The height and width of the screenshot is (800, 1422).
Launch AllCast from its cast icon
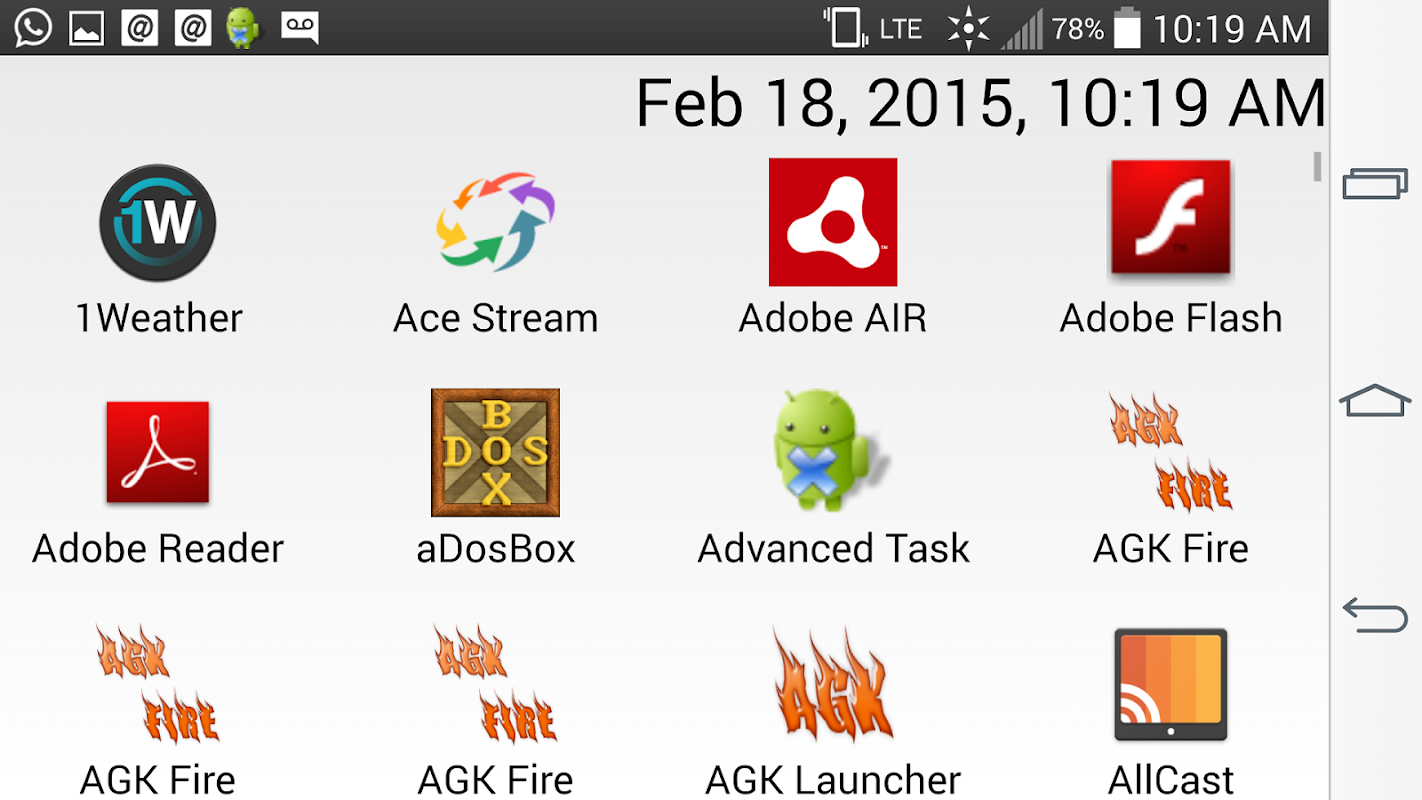[1170, 685]
